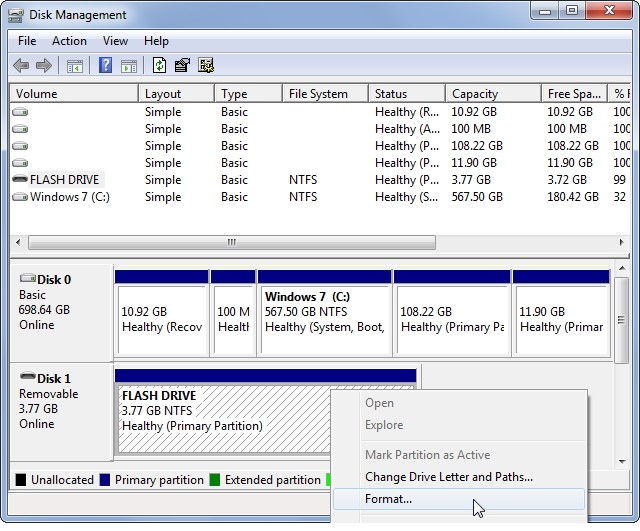Image resolution: width=640 pixels, height=531 pixels.
Task: Click the Windows 7 (C:) name in volume list
Action: click(x=70, y=197)
